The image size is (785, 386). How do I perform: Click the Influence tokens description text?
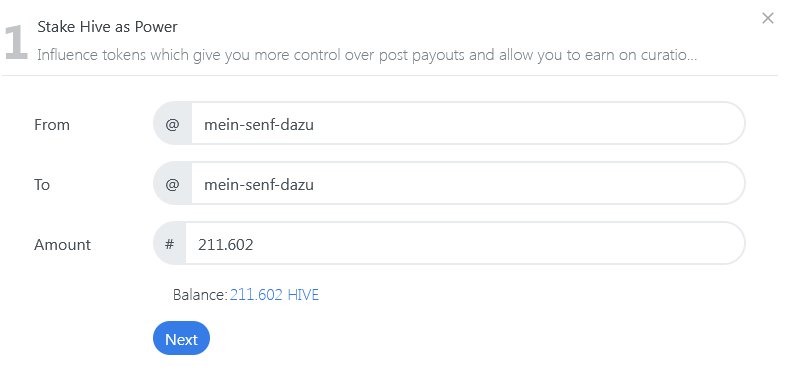click(x=367, y=55)
